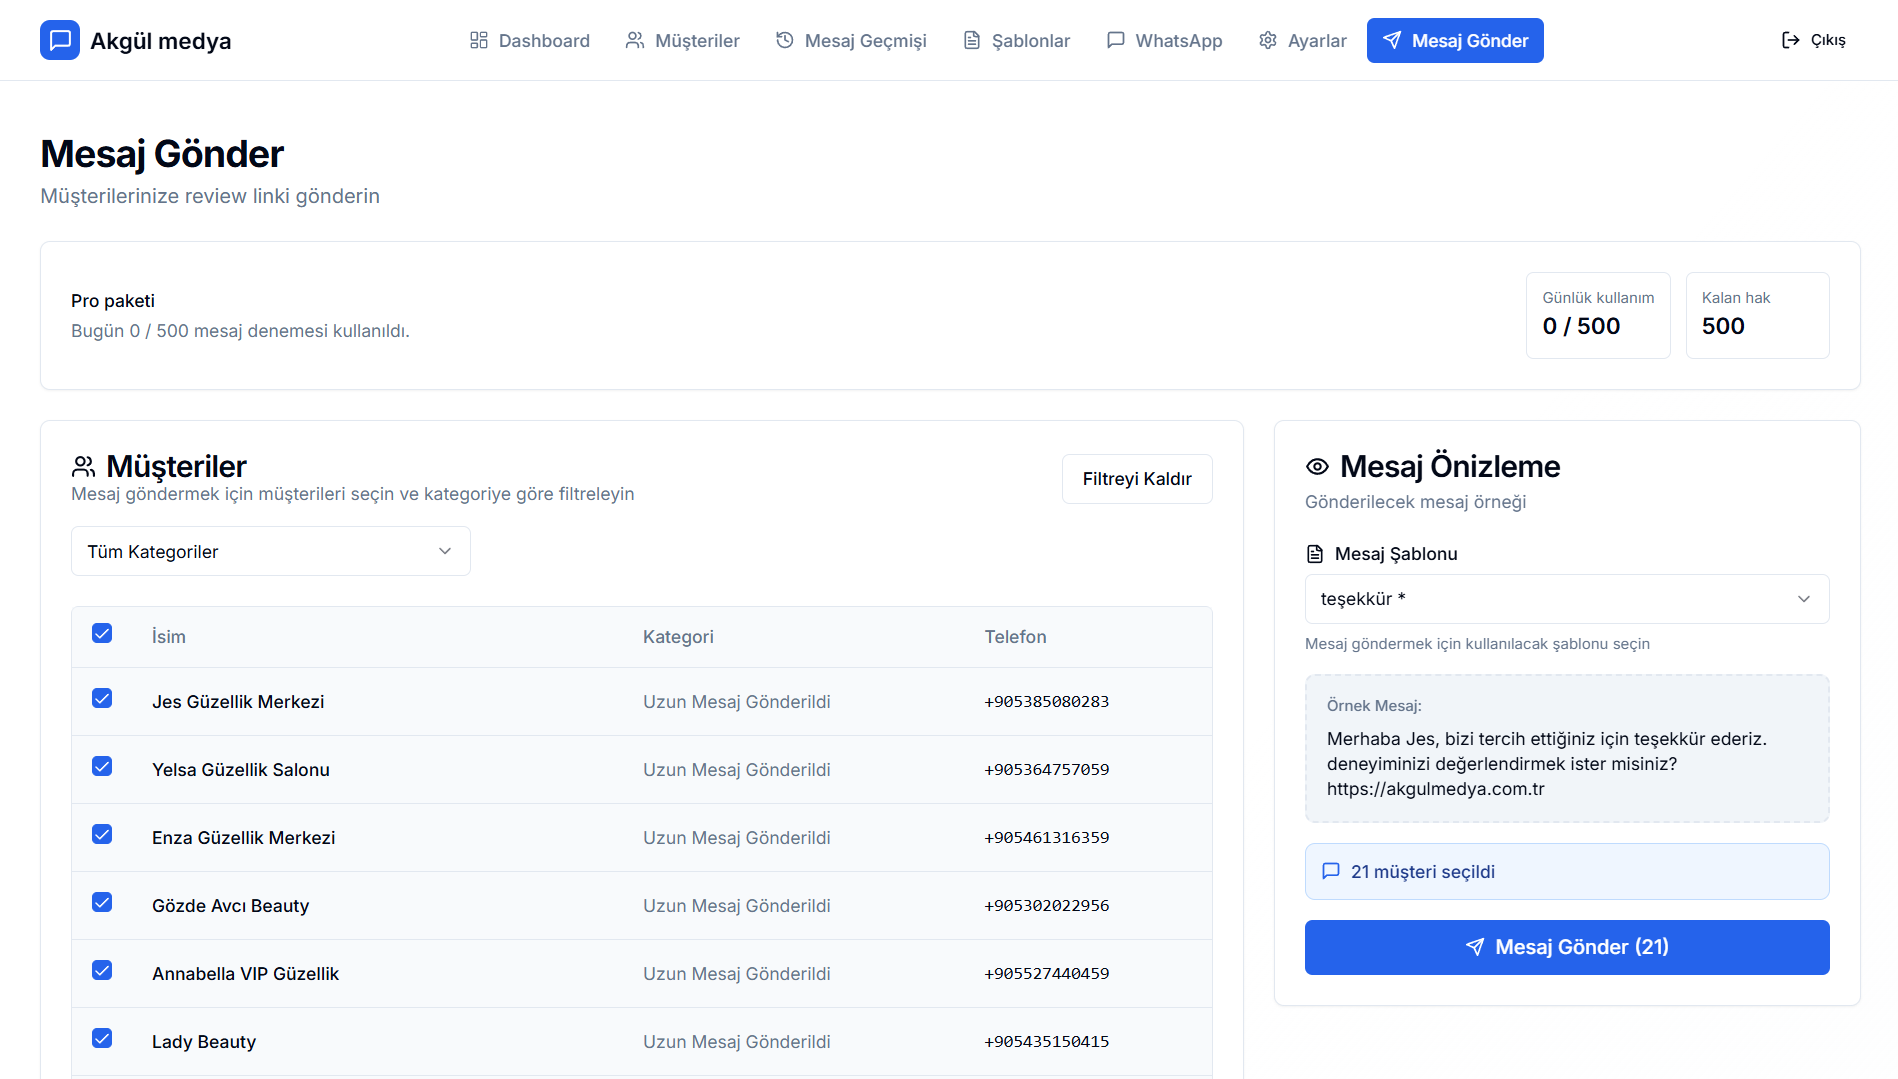The width and height of the screenshot is (1898, 1079).
Task: Click the Çıkış logout arrow icon
Action: [1791, 40]
